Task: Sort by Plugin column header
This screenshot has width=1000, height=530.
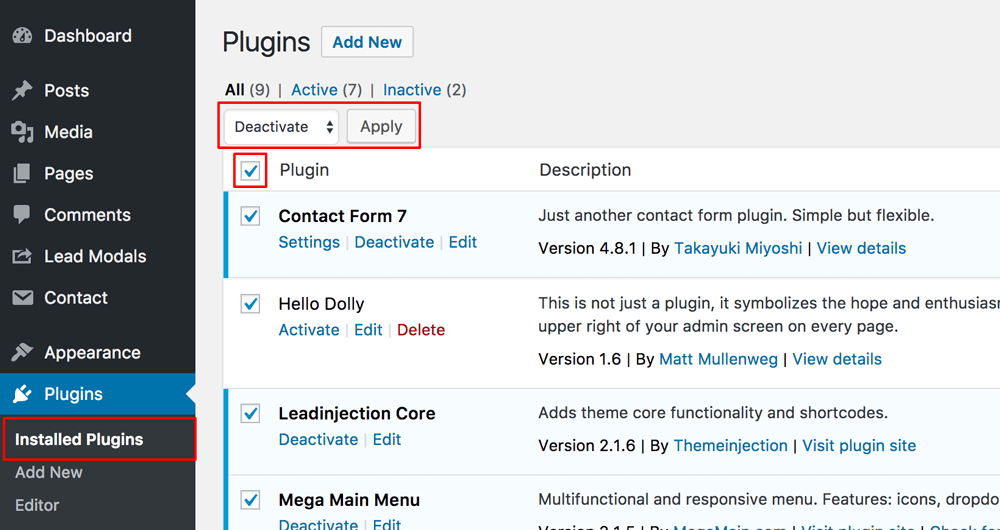Action: pos(305,170)
